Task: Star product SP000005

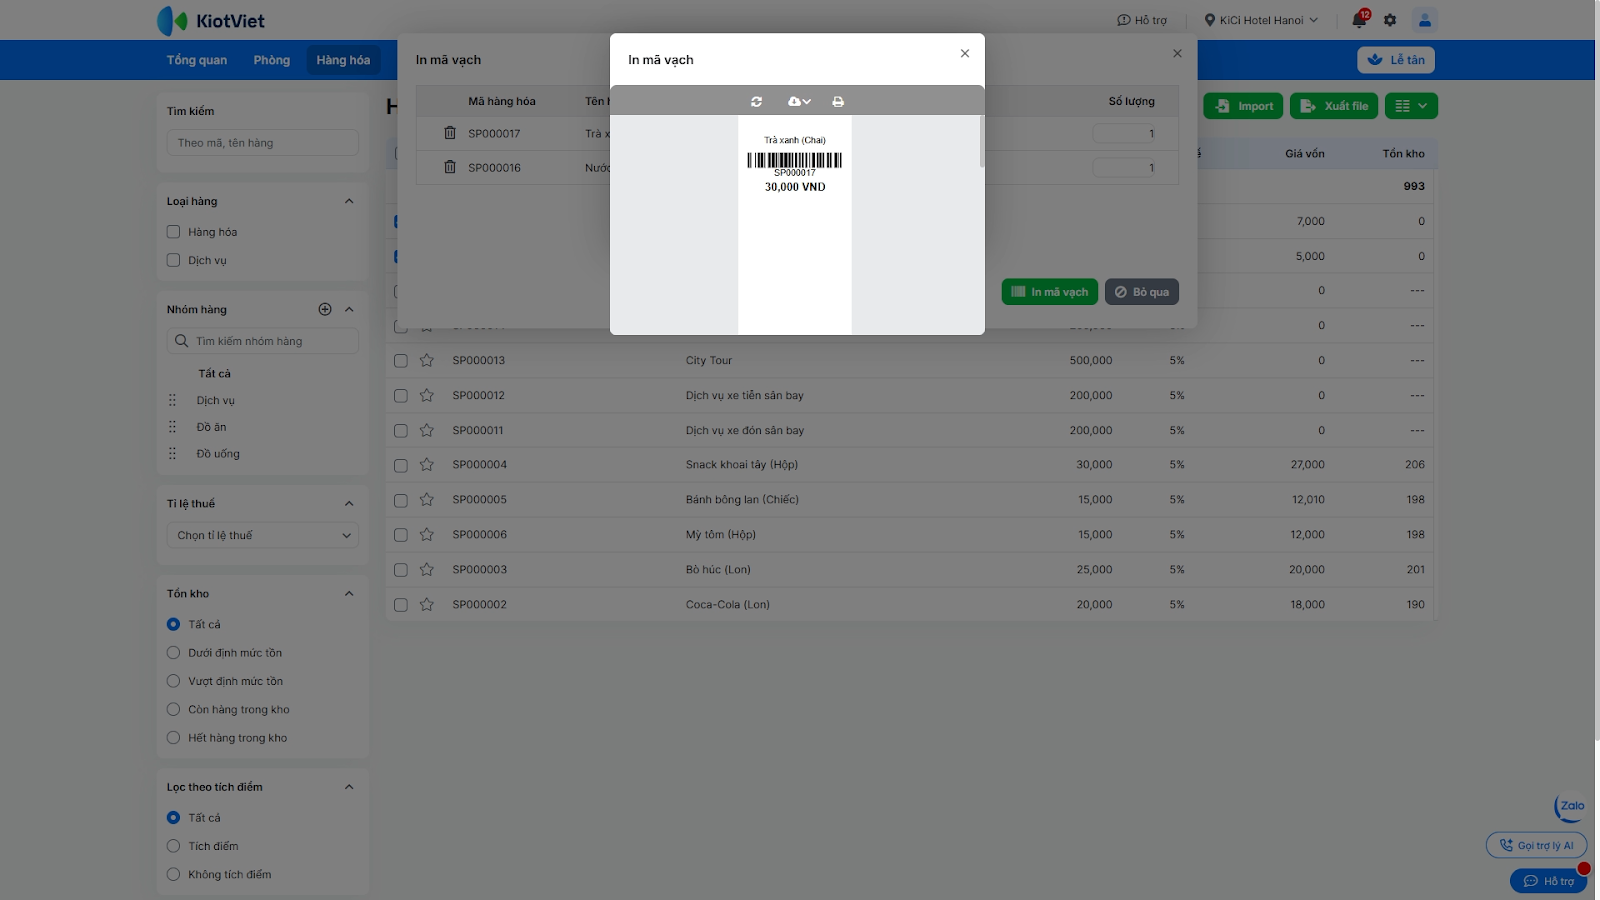Action: 427,499
